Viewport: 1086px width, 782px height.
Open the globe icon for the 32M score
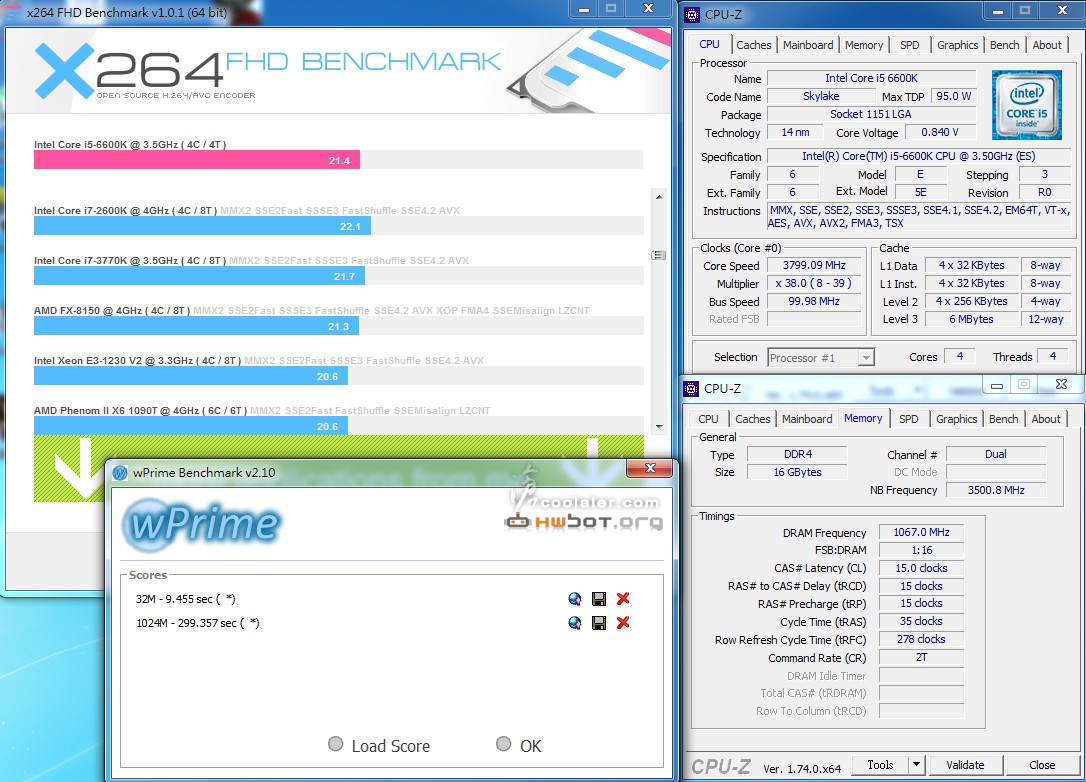574,599
